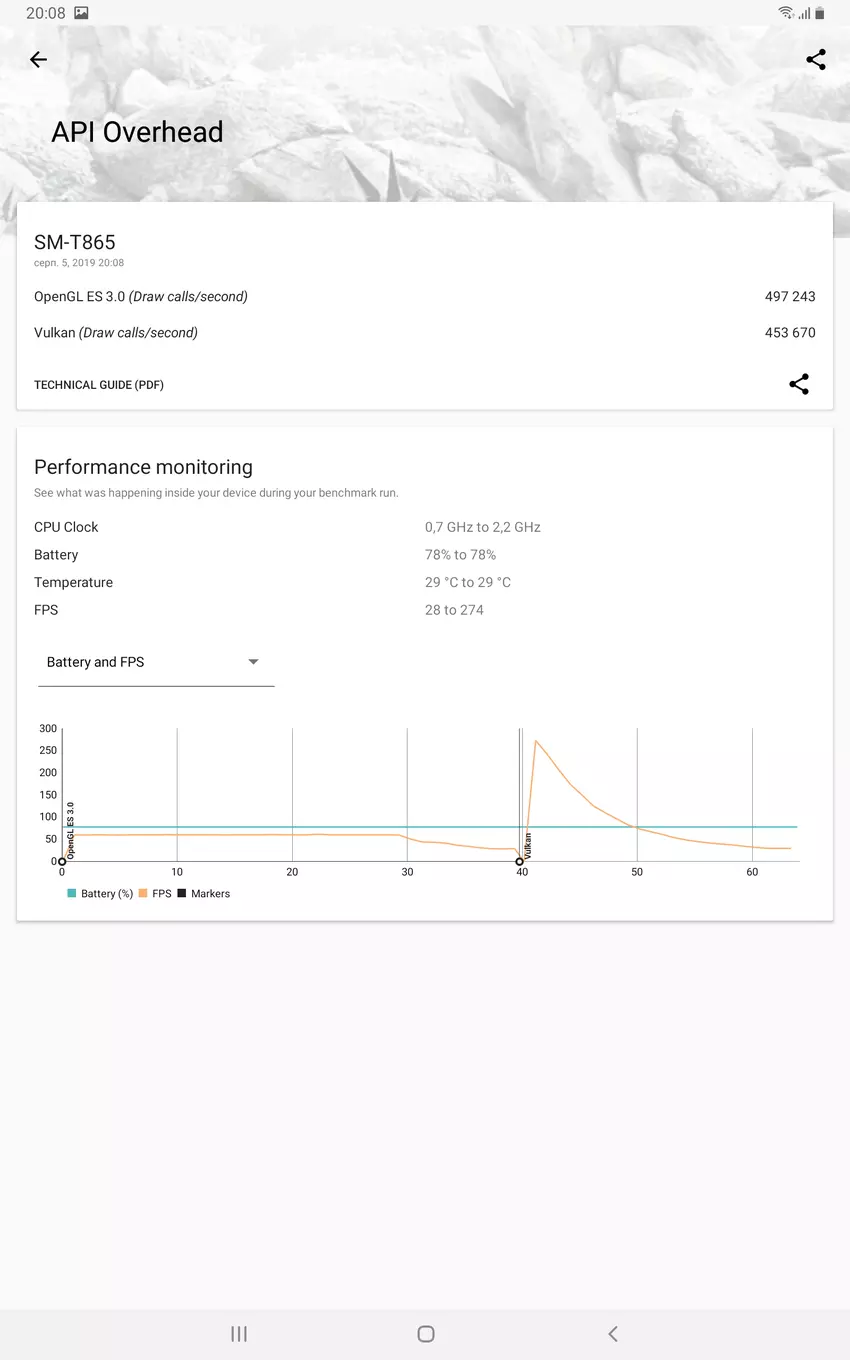Tap the Wi-Fi status icon
Viewport: 850px width, 1360px height.
click(x=786, y=13)
